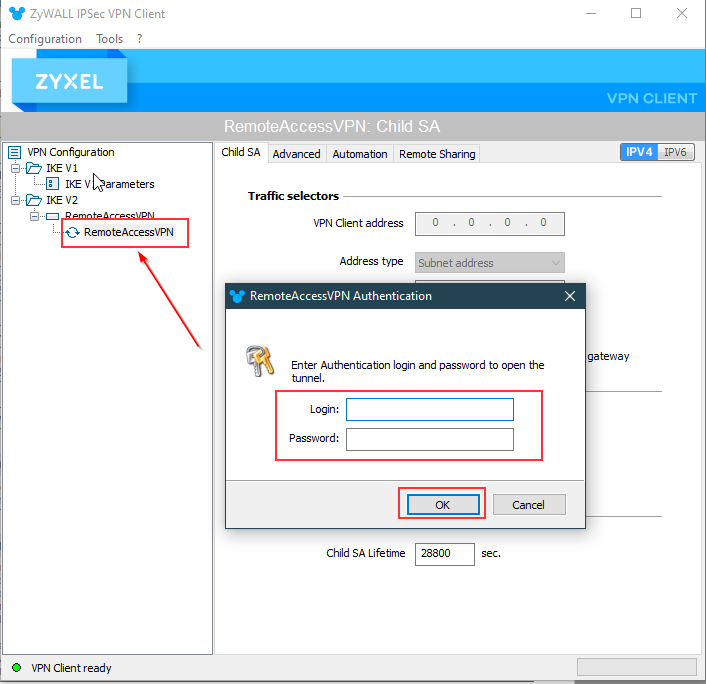Click the green VPN Client ready indicator
The image size is (706, 684).
[16, 667]
